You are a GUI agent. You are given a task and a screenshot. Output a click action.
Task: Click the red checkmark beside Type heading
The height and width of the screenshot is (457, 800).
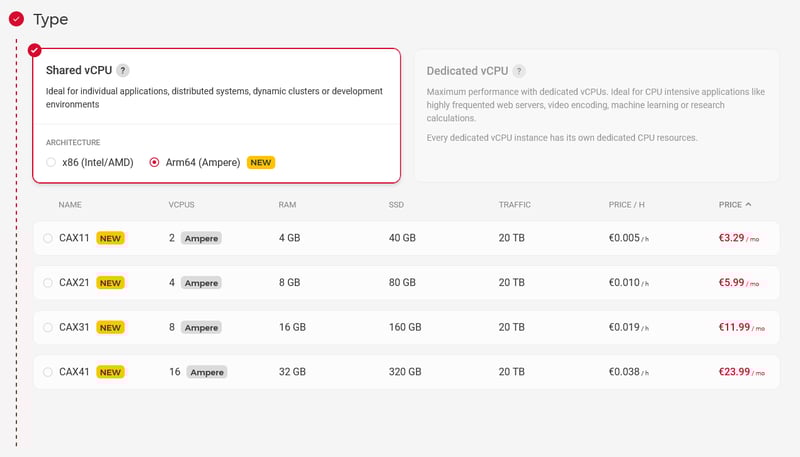tap(16, 18)
